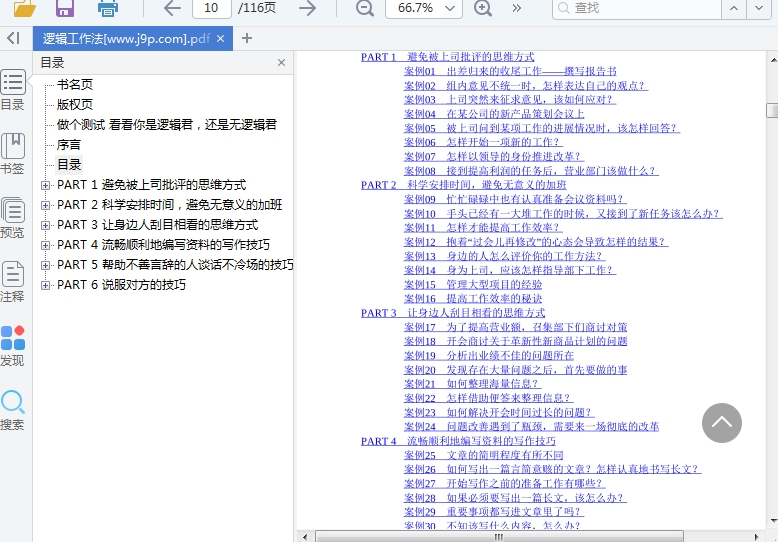Select 做个测试 entry in the outline
The height and width of the screenshot is (542, 778).
click(x=167, y=125)
